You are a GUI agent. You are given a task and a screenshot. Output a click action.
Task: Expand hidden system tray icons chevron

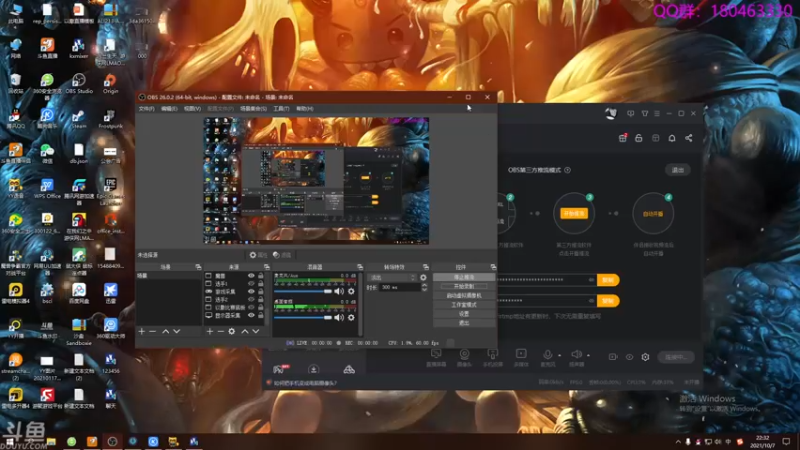coord(678,442)
